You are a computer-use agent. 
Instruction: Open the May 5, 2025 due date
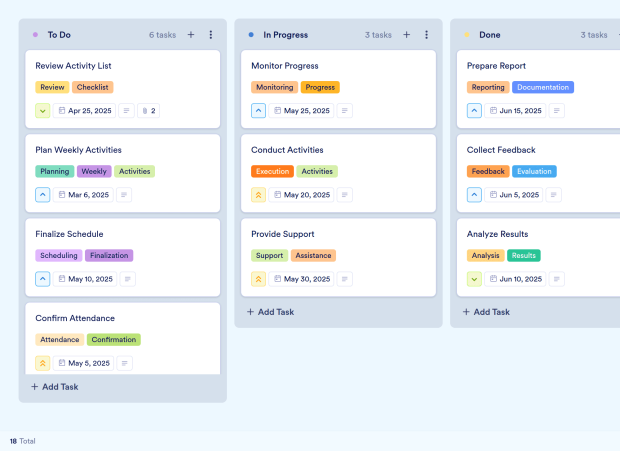[x=83, y=363]
